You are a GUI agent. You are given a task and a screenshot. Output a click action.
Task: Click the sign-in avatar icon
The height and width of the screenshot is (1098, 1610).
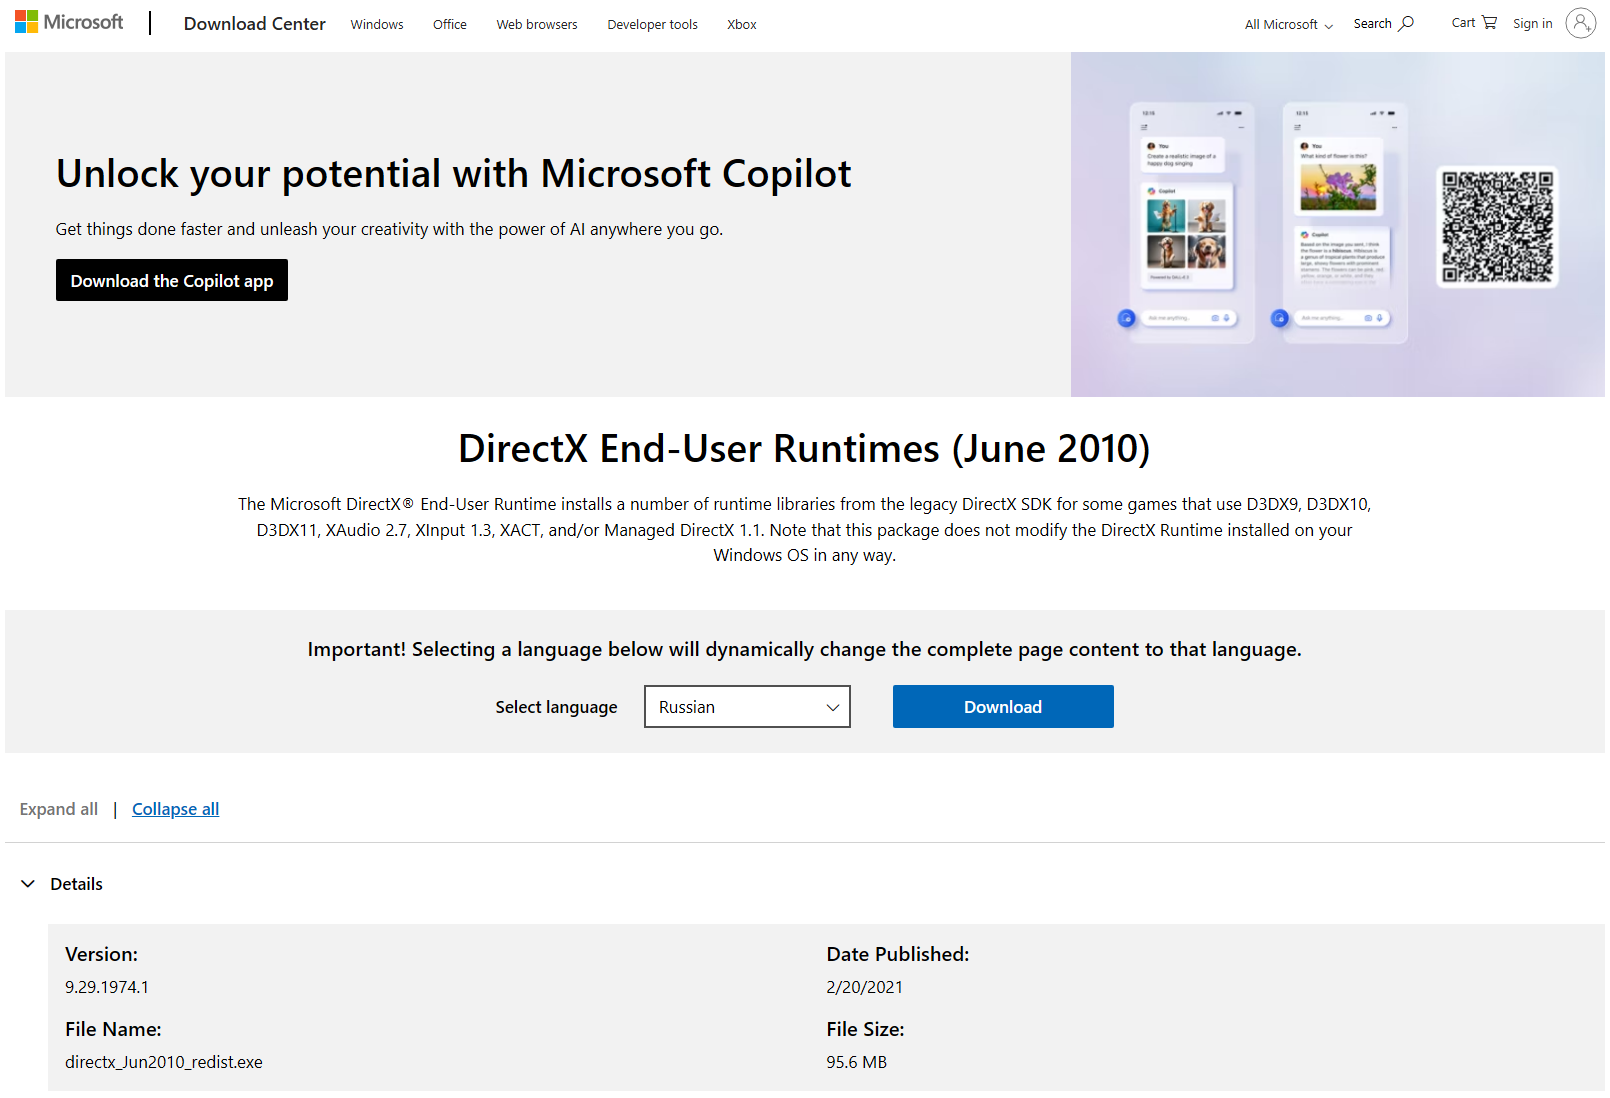tap(1581, 23)
